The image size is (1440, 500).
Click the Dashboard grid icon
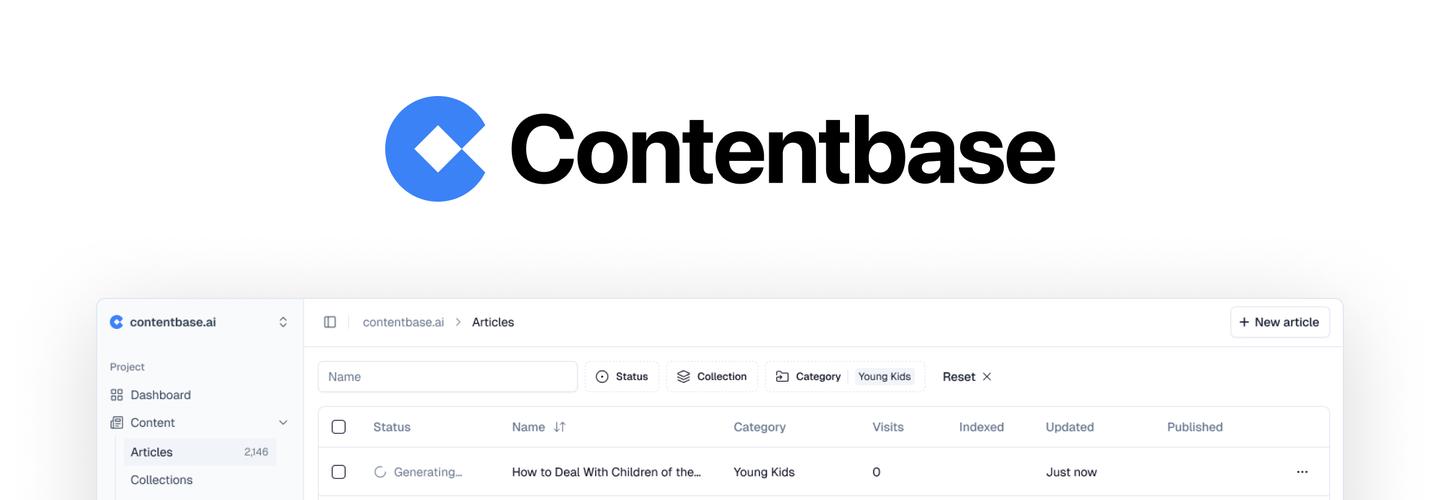[117, 395]
